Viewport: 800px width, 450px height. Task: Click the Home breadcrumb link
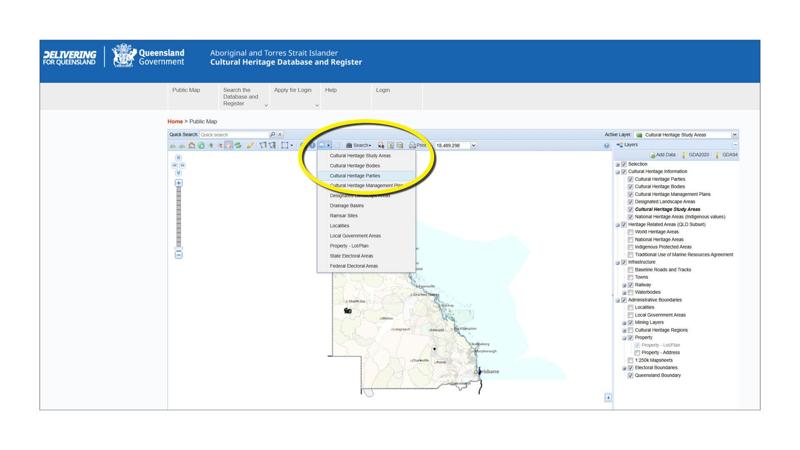[175, 121]
